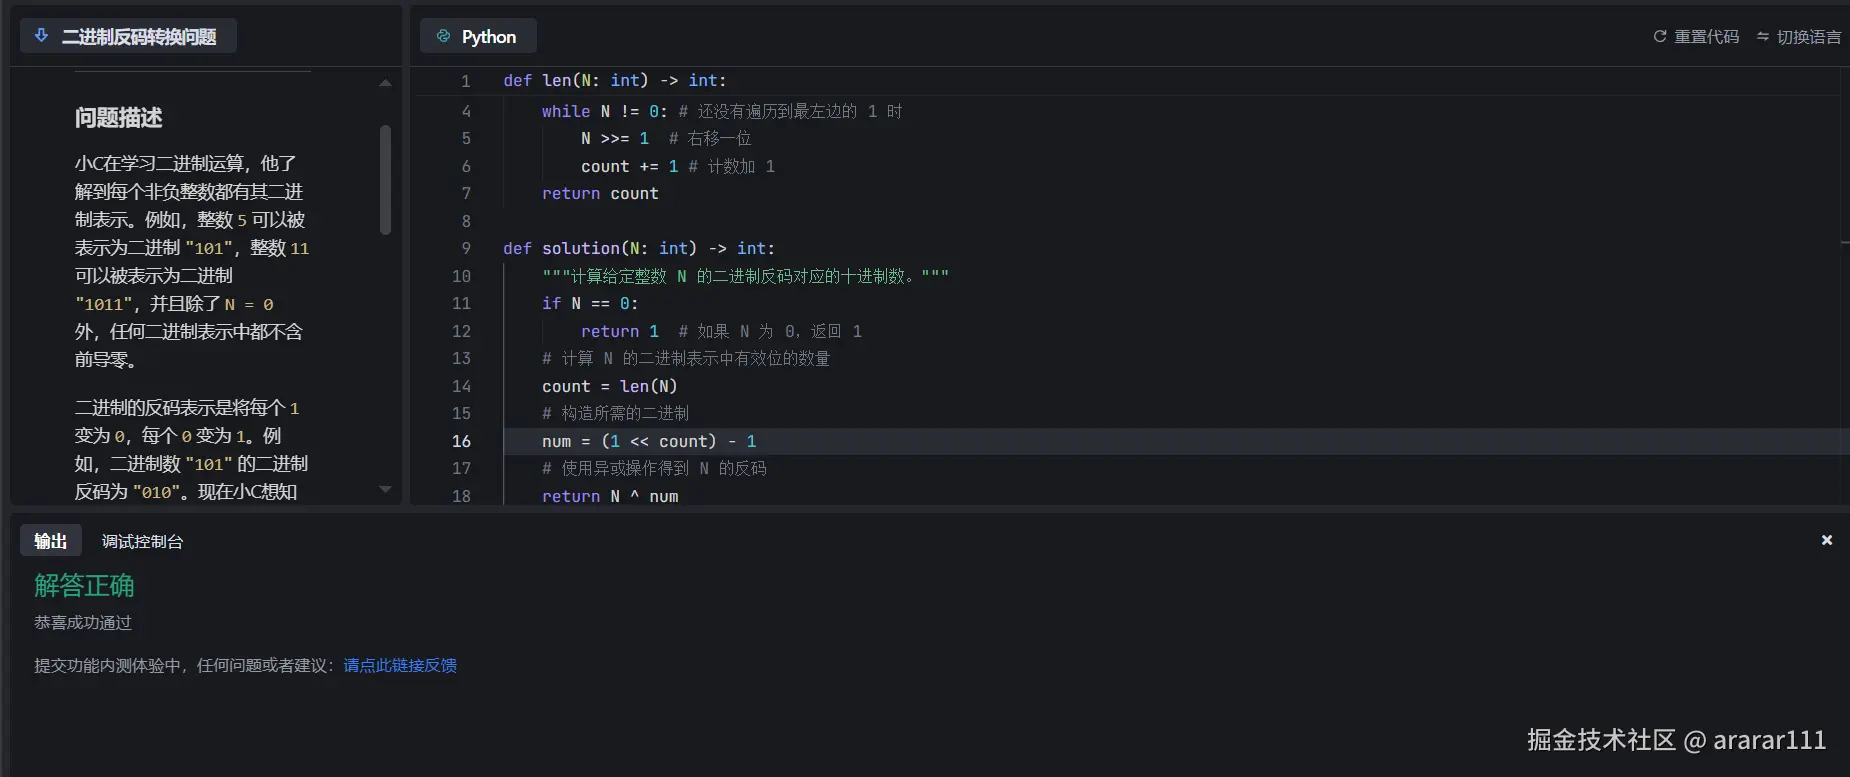Click the comment on line 13
Image resolution: width=1850 pixels, height=777 pixels.
click(686, 358)
